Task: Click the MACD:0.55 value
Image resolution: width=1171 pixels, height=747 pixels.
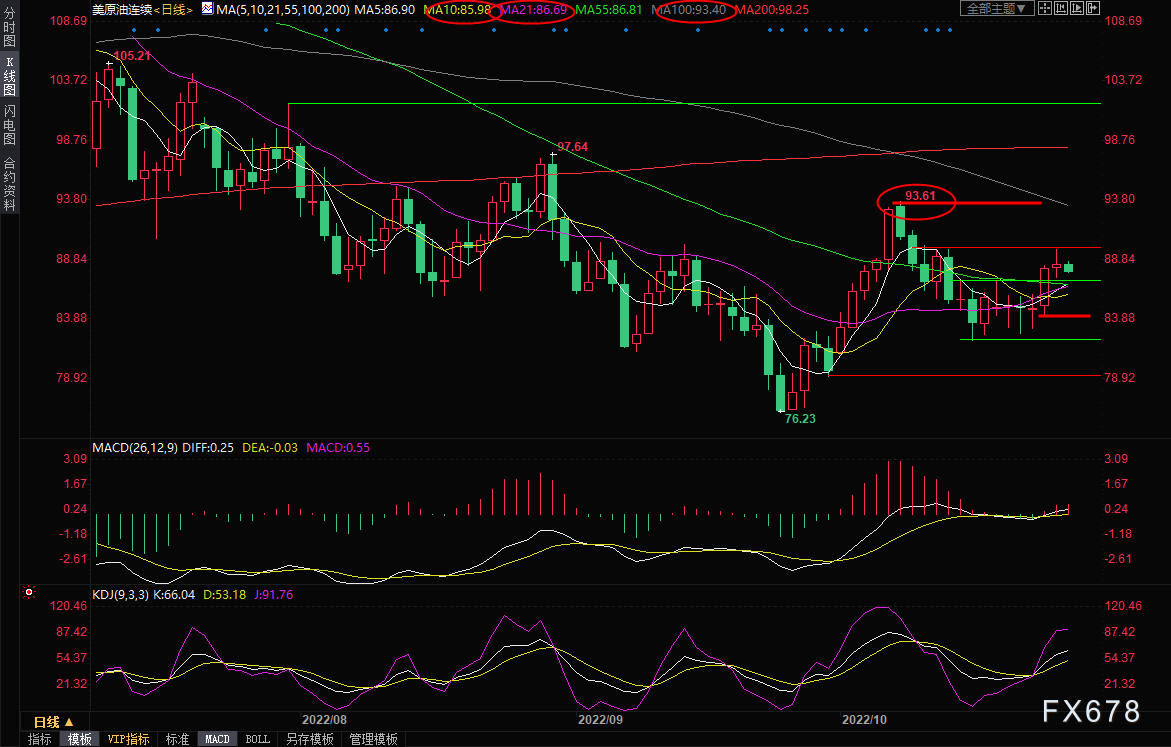Action: (338, 447)
